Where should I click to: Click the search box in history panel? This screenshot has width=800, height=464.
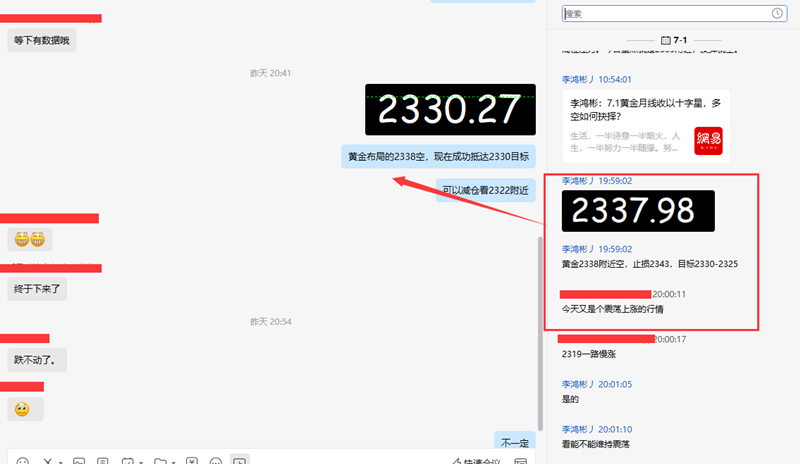(674, 14)
